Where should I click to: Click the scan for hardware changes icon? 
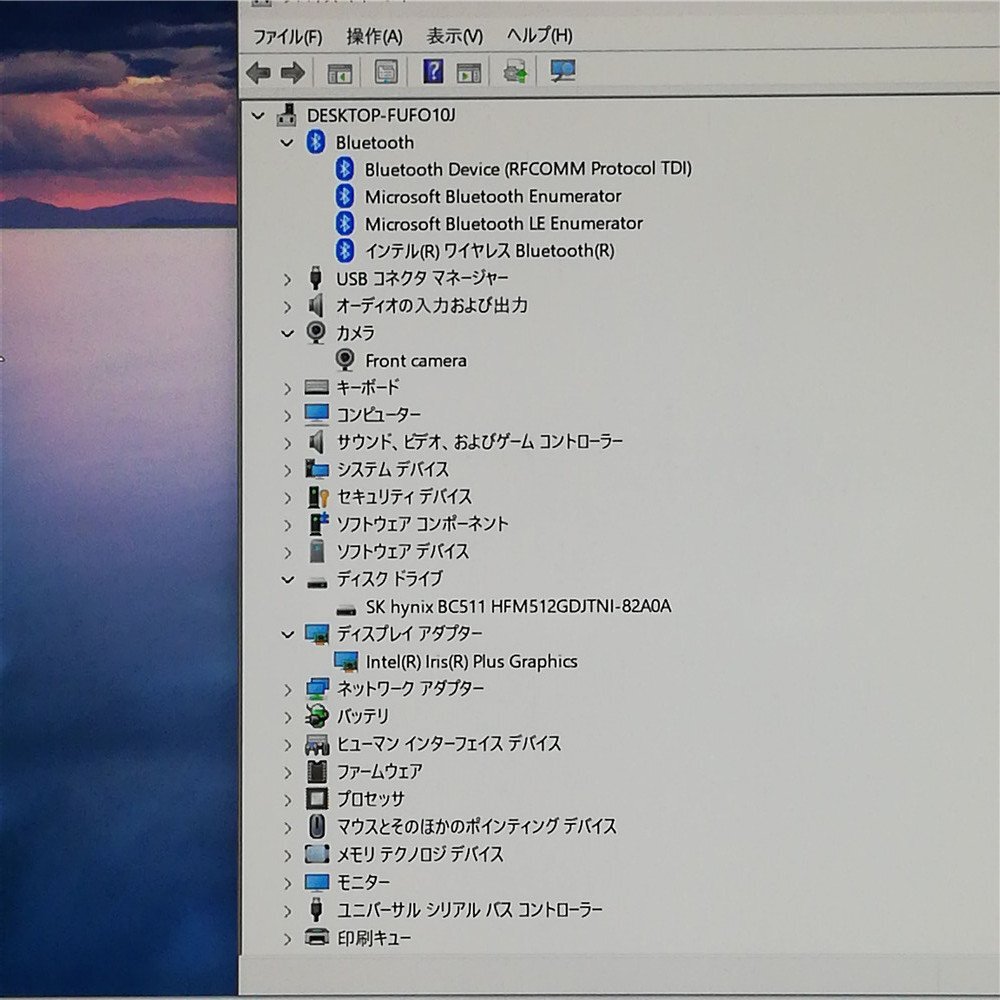click(x=562, y=72)
